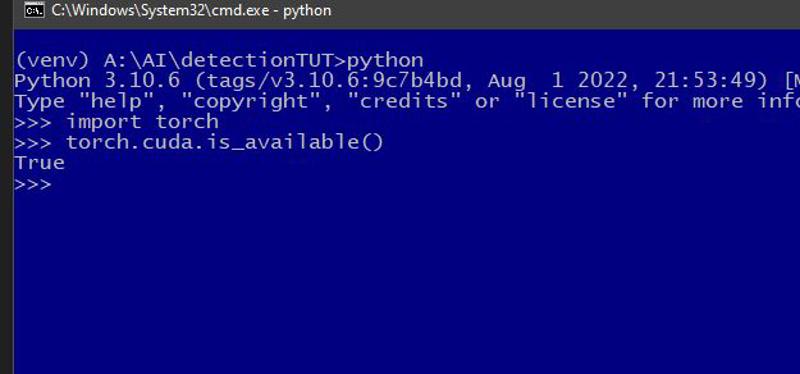Image resolution: width=800 pixels, height=374 pixels.
Task: Click the word "license" in the console
Action: click(x=569, y=102)
